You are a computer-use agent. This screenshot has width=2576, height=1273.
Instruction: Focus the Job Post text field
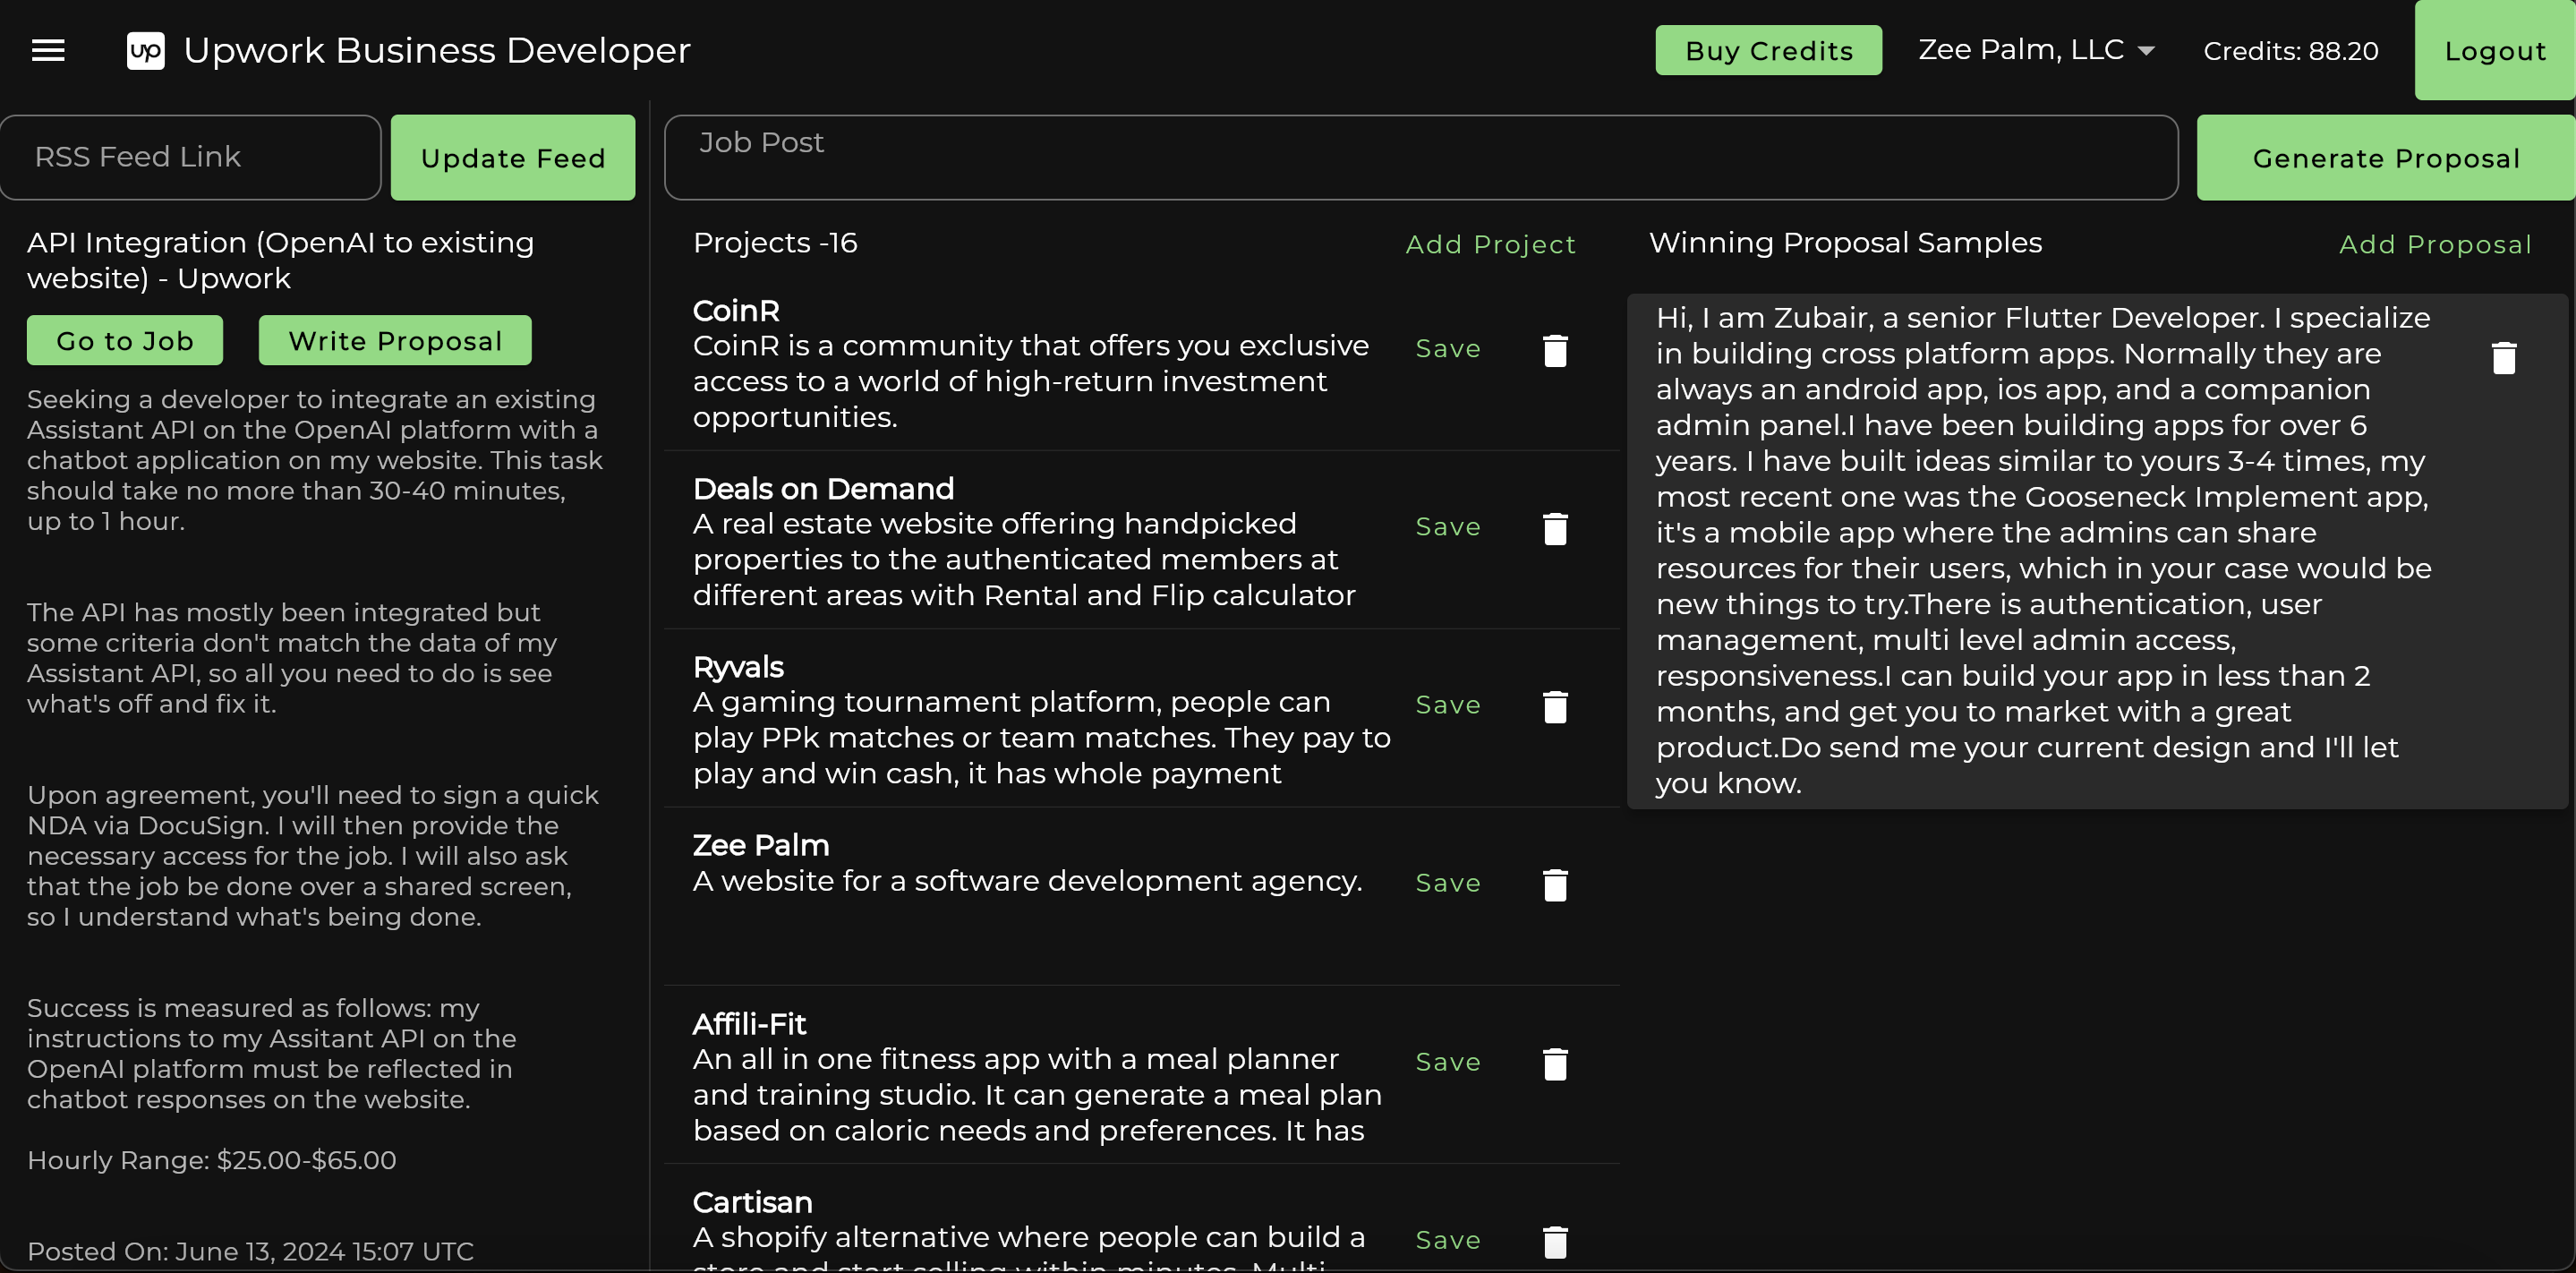(x=1421, y=158)
